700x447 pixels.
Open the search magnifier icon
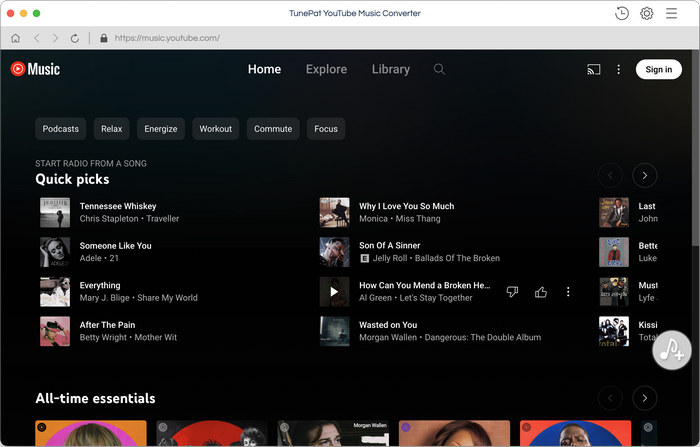pyautogui.click(x=439, y=69)
